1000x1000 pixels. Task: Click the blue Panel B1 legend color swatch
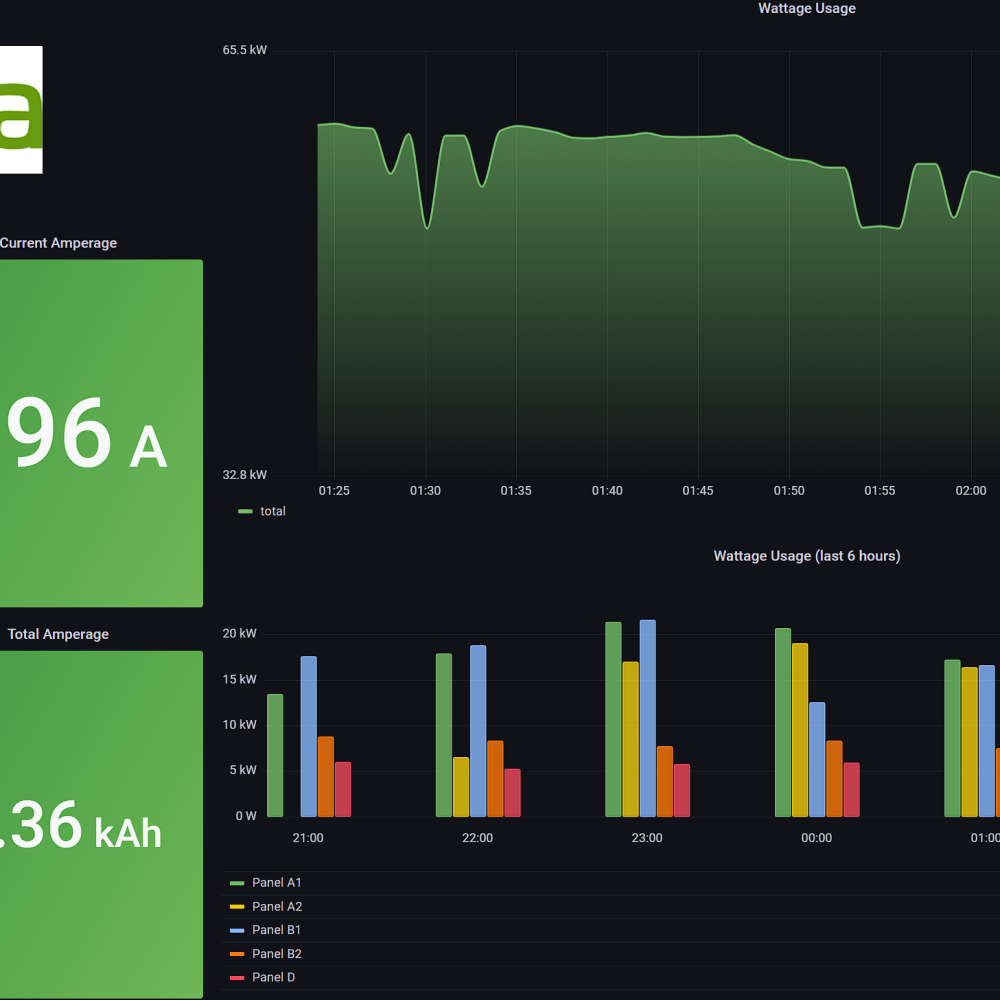tap(237, 930)
